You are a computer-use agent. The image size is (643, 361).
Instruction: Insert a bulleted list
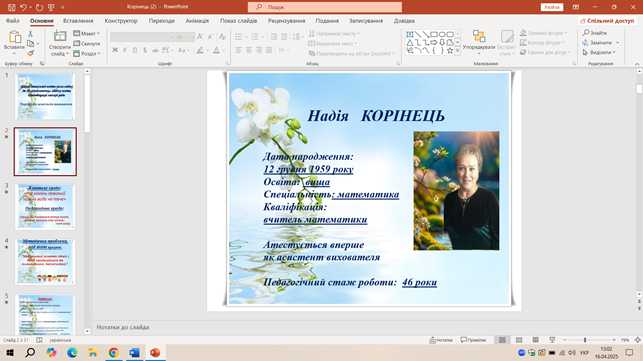tap(238, 37)
